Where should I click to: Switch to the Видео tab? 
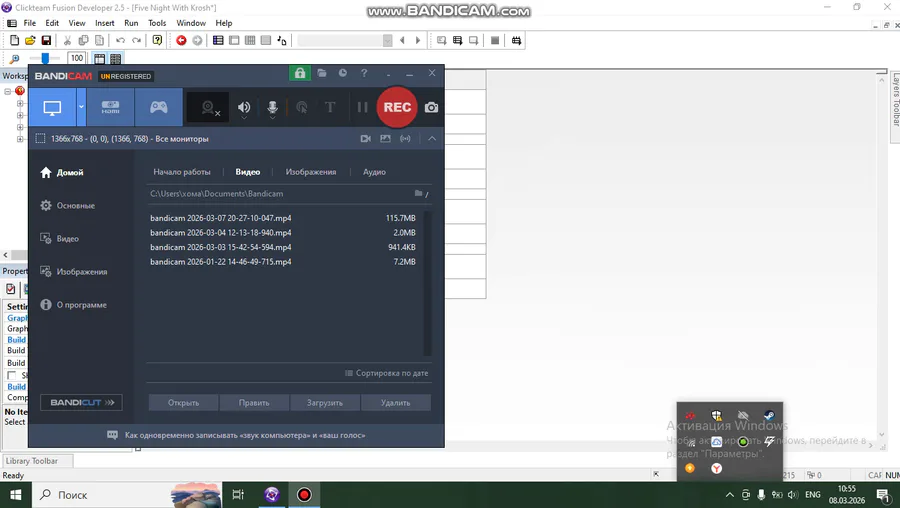248,172
